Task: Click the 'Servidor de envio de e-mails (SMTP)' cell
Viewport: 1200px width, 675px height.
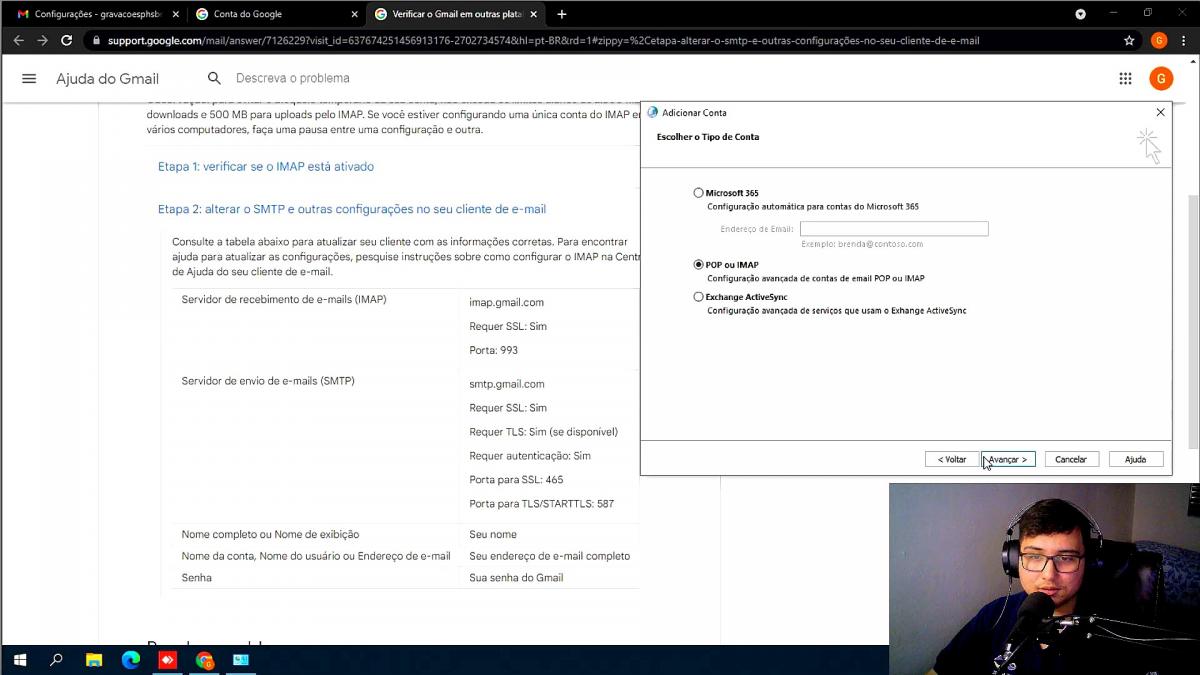Action: tap(268, 381)
